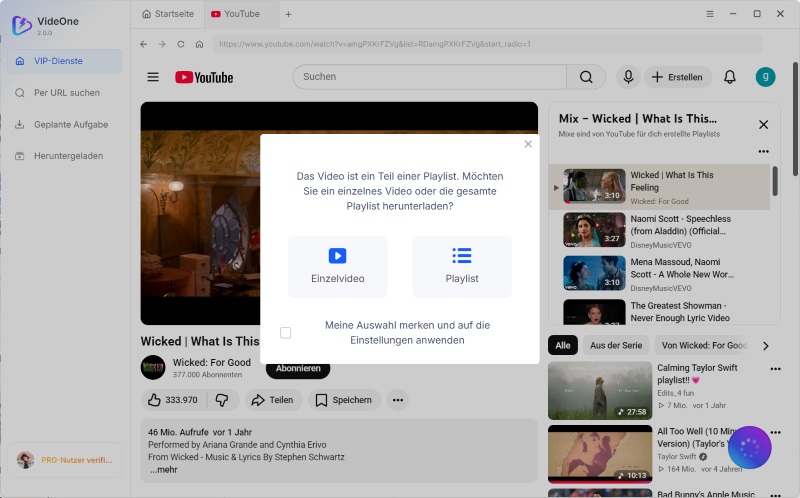Open Taylor Swift channel under All Too Well
This screenshot has width=800, height=498.
click(677, 457)
